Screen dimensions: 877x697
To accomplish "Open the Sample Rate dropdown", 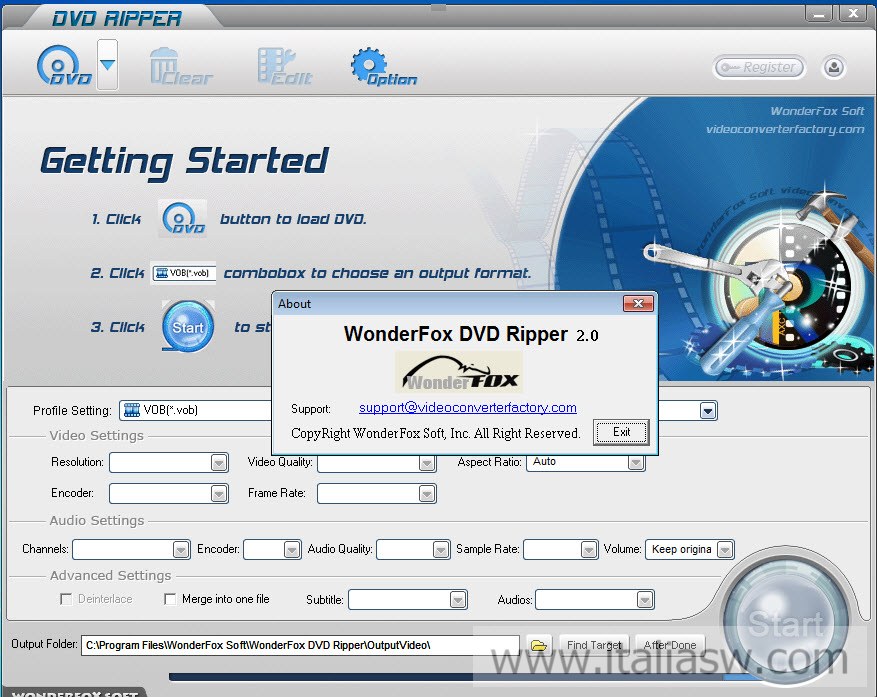I will click(561, 549).
